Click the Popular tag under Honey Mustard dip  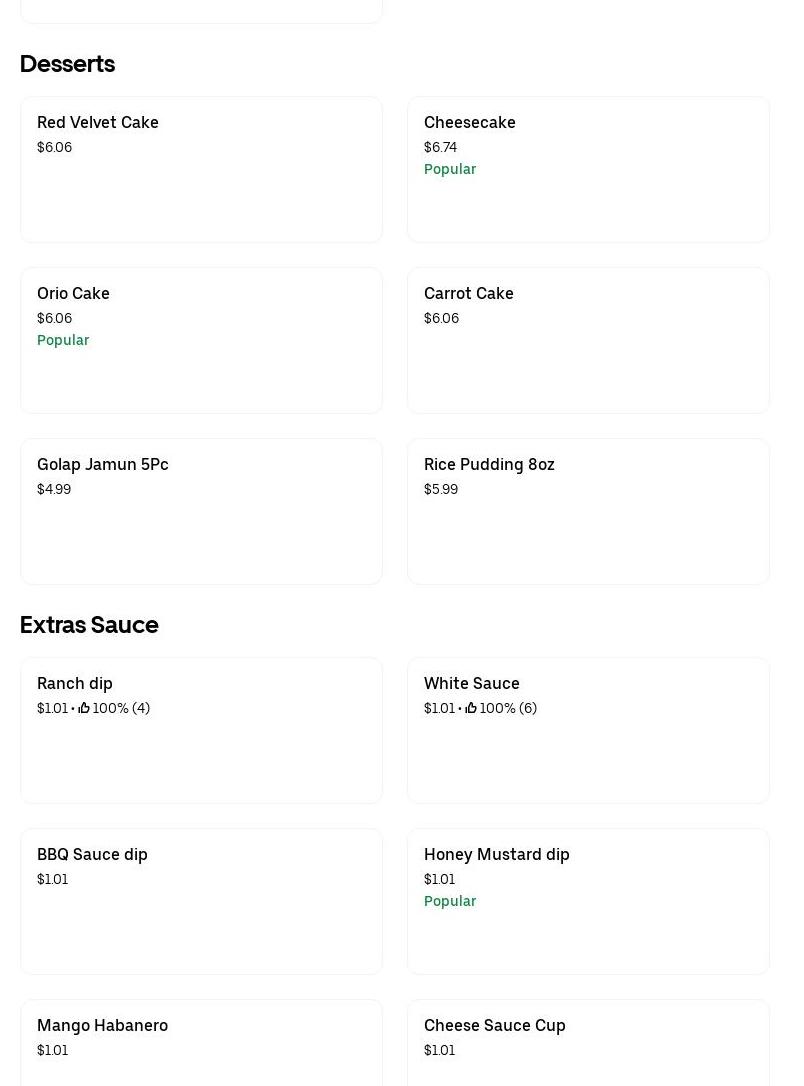(x=450, y=901)
